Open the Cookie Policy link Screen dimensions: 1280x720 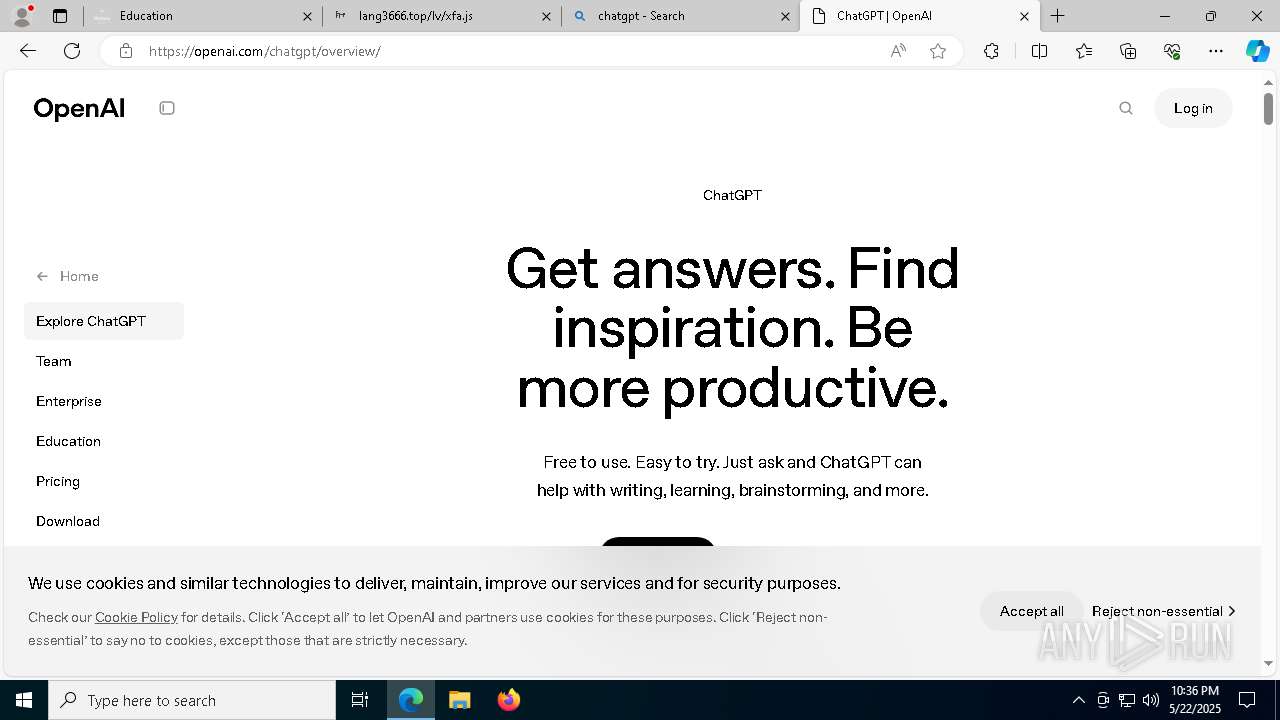(x=136, y=617)
